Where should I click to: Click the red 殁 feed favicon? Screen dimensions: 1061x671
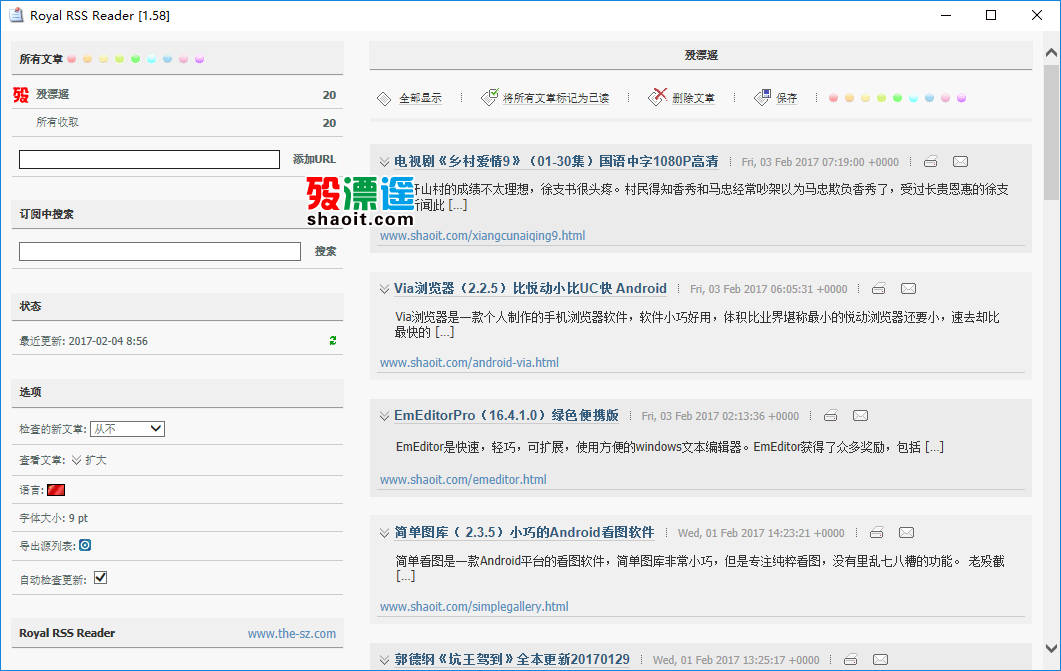pyautogui.click(x=21, y=95)
